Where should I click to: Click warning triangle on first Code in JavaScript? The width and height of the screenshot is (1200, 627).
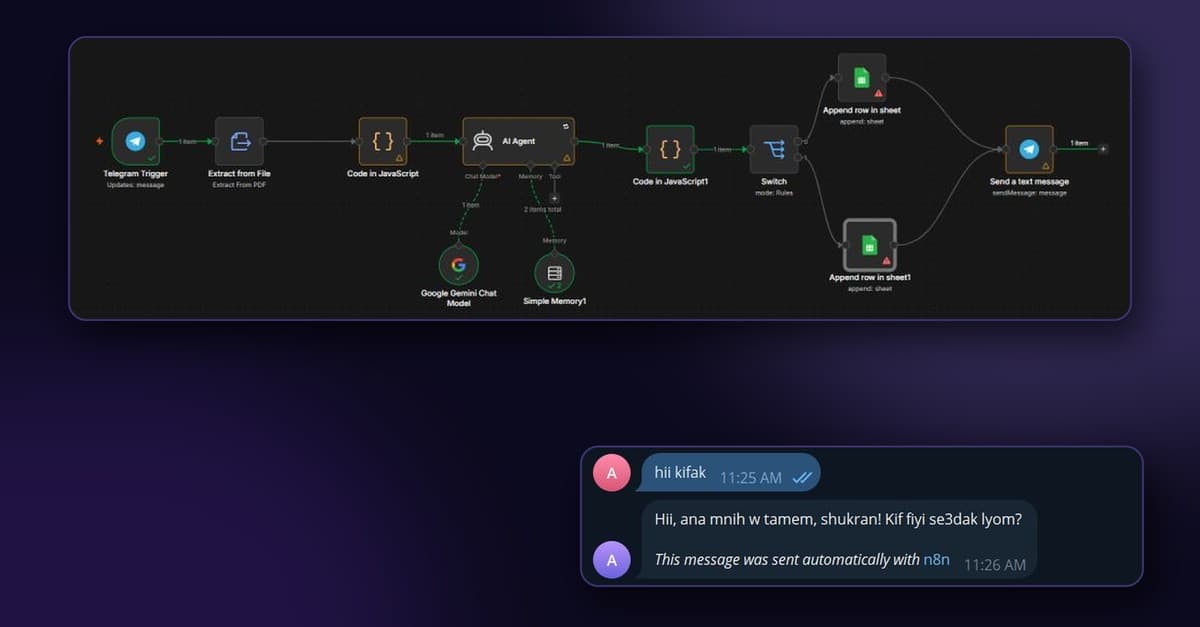coord(400,158)
